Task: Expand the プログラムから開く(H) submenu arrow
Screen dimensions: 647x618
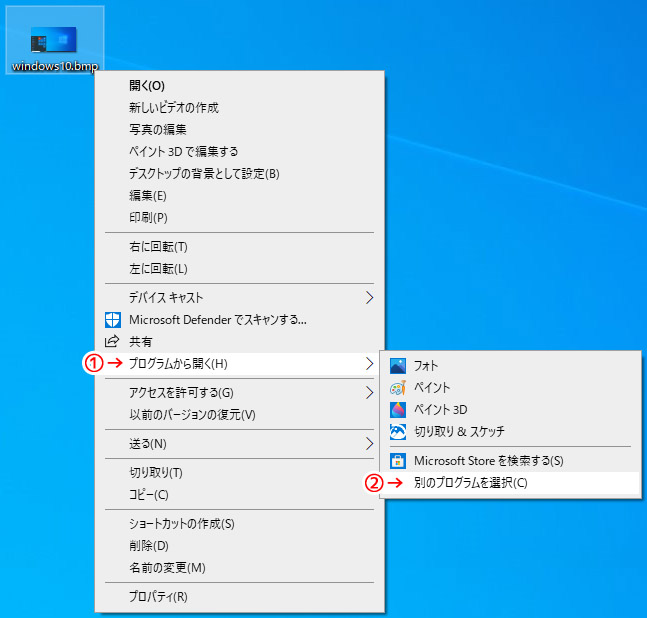Action: [369, 363]
